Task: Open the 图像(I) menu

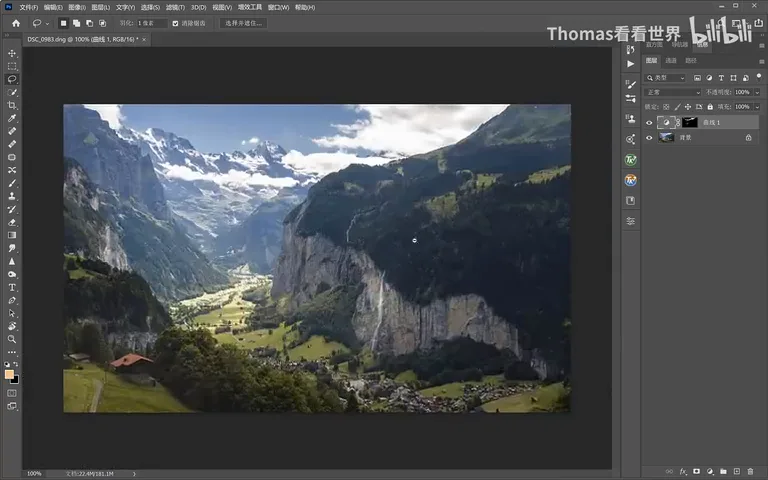Action: (77, 7)
